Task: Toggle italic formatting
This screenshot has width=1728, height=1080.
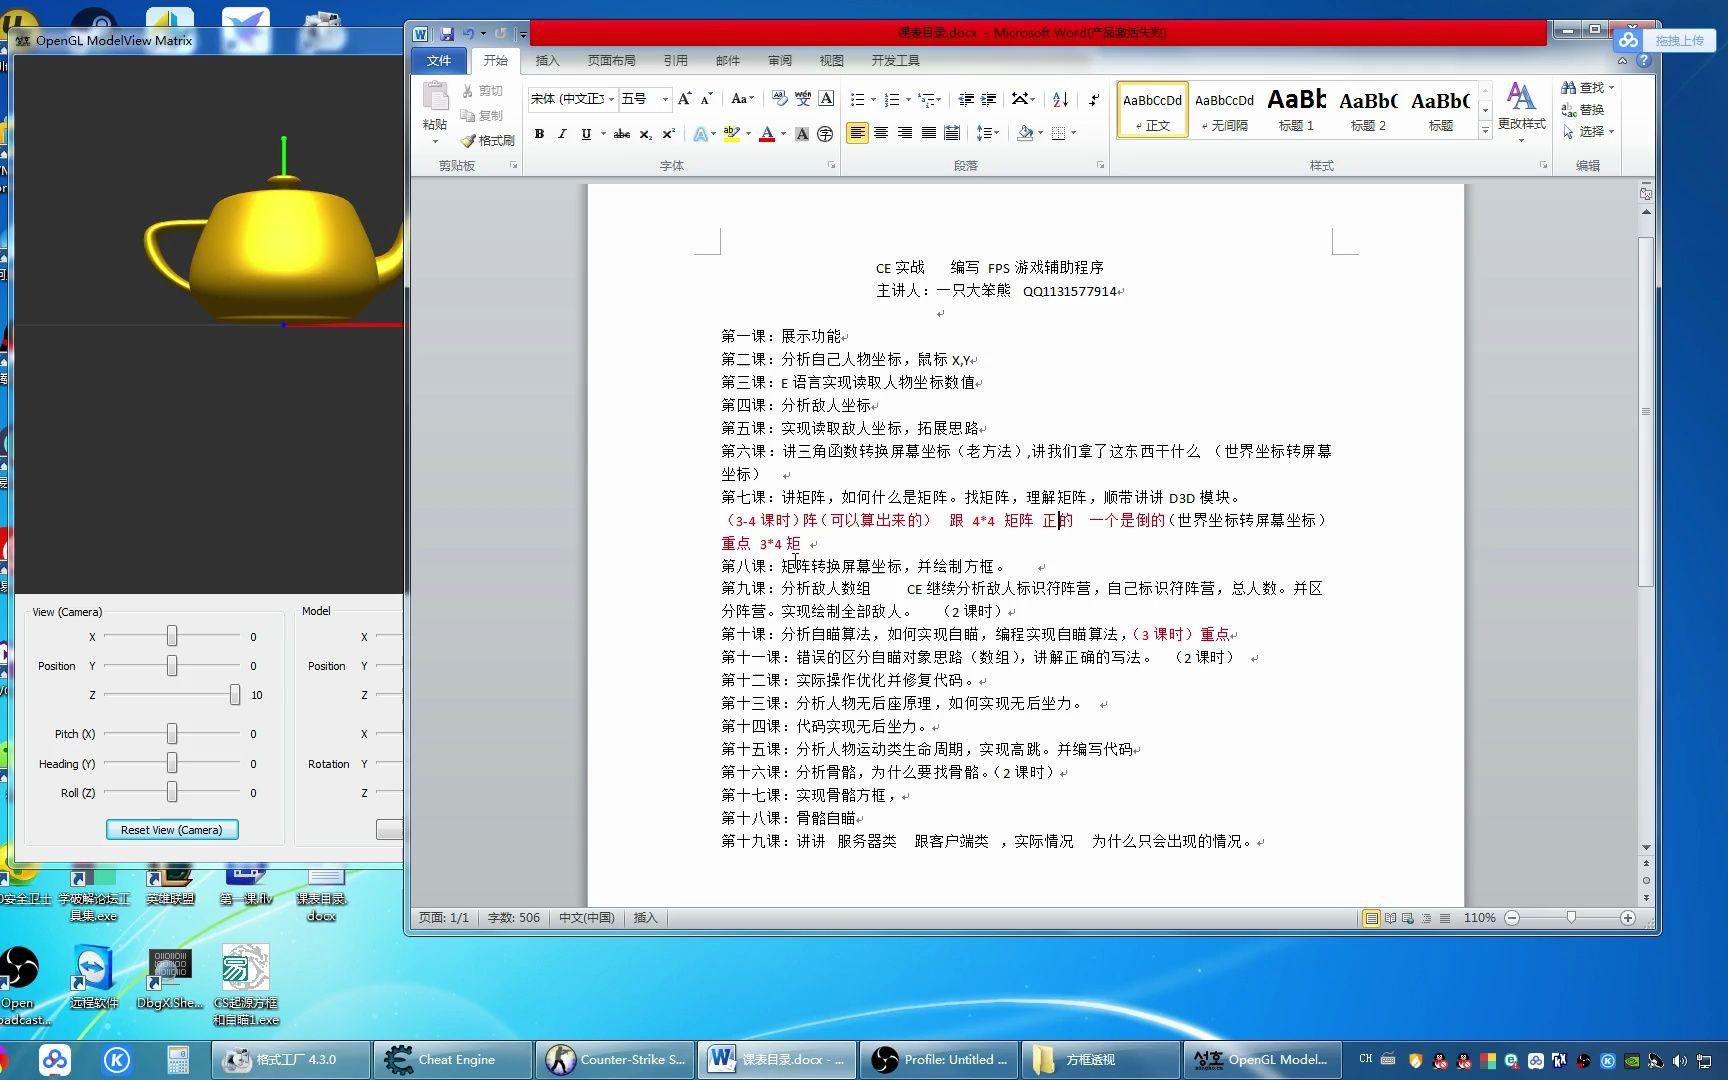Action: point(562,134)
